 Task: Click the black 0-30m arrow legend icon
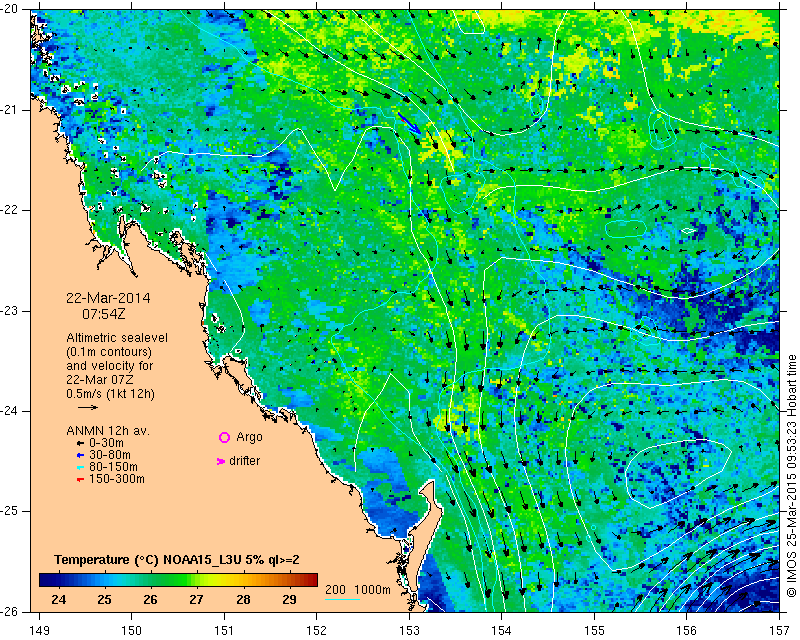(x=80, y=443)
